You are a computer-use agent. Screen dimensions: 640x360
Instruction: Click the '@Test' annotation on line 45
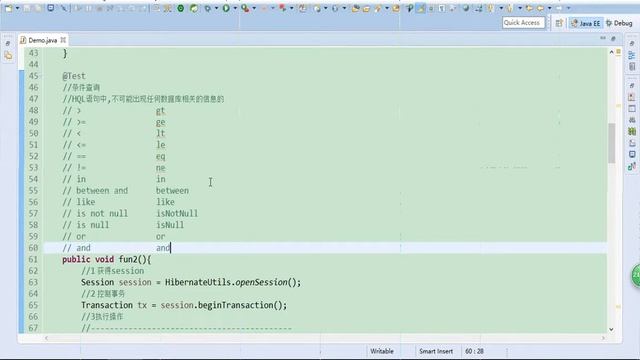[74, 76]
